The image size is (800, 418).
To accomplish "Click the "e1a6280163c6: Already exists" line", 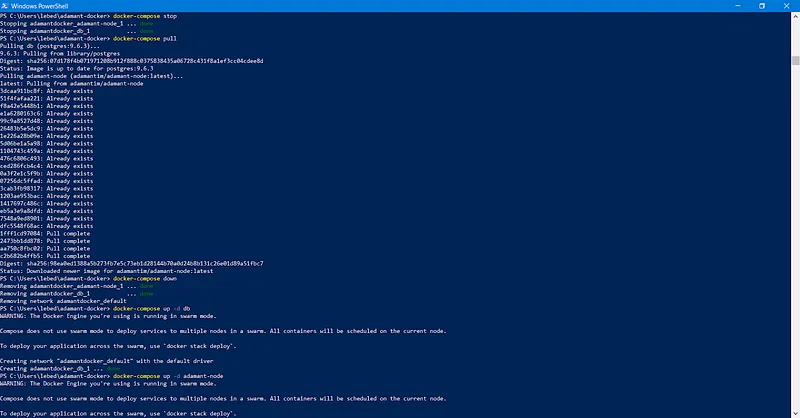I will pyautogui.click(x=46, y=113).
